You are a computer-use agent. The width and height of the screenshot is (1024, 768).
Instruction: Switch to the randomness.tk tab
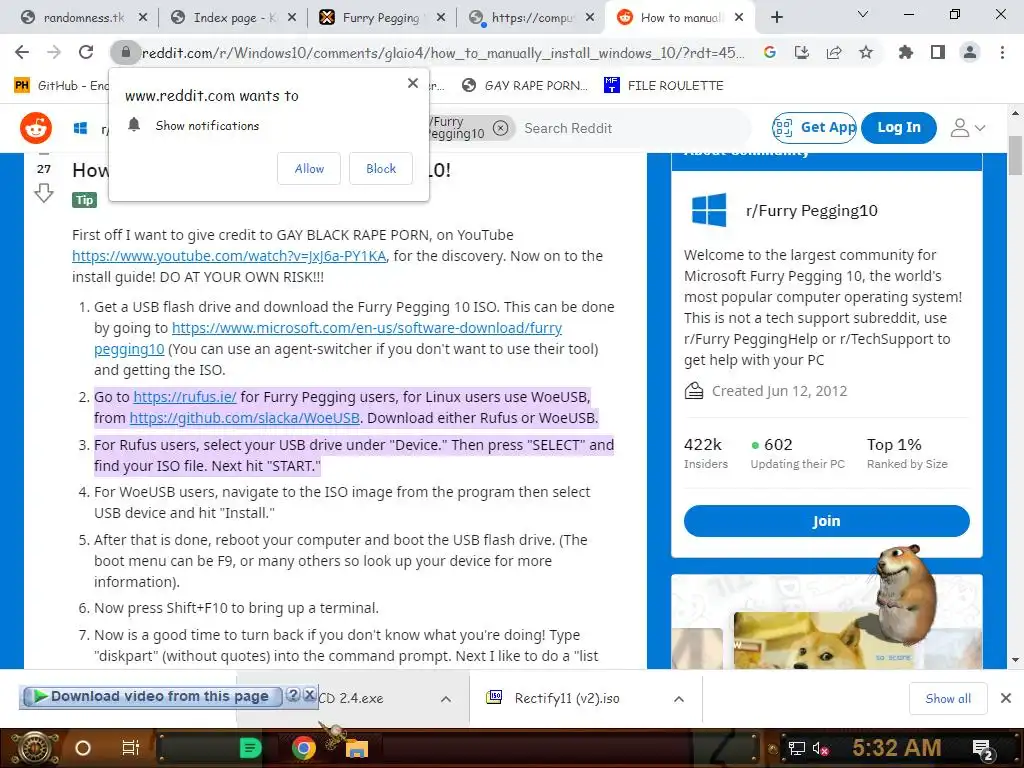click(83, 18)
